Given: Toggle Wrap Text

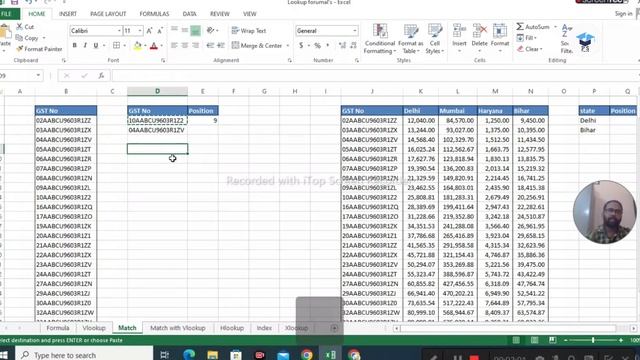Looking at the screenshot, I should tap(249, 31).
